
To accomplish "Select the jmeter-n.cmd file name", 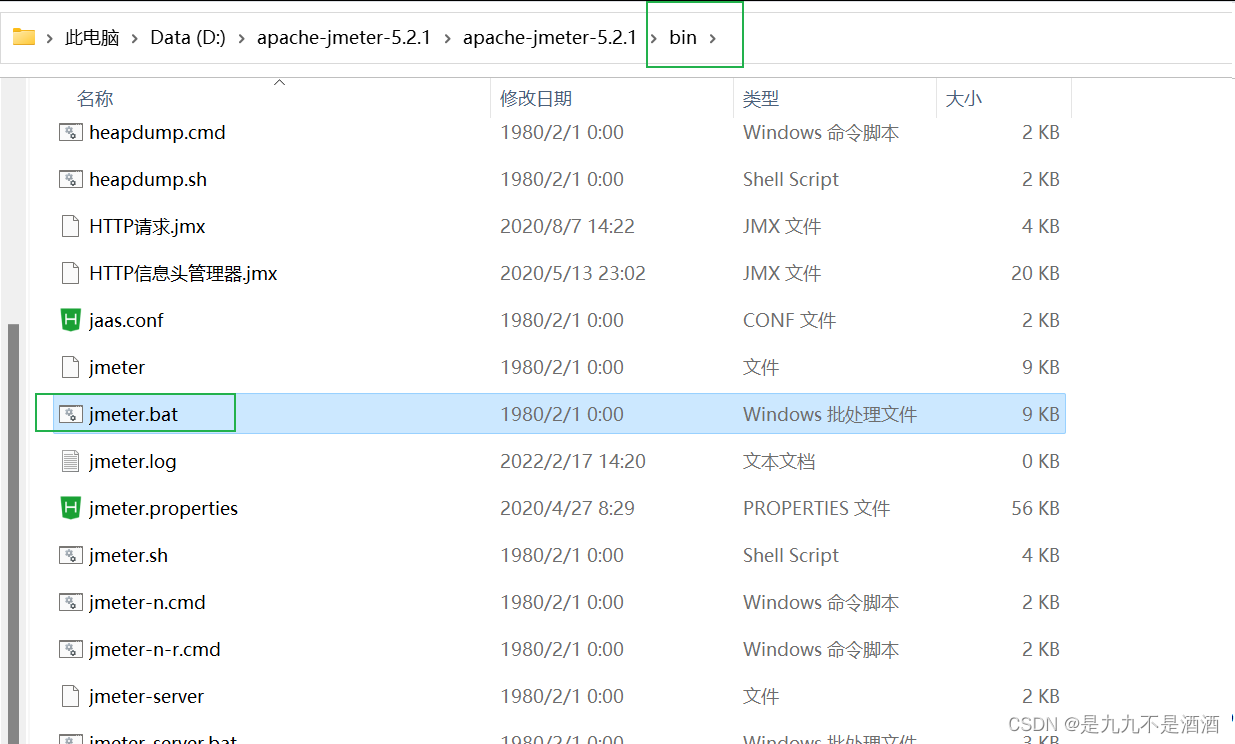I will click(147, 602).
